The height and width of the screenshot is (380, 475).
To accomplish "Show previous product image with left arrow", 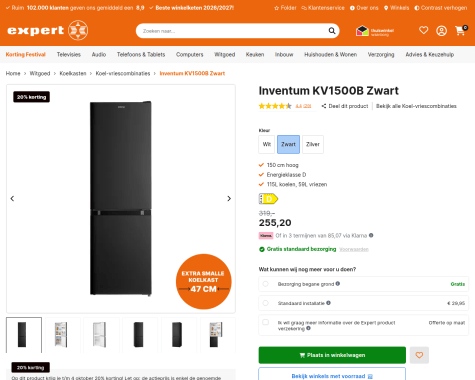I will 12,199.
